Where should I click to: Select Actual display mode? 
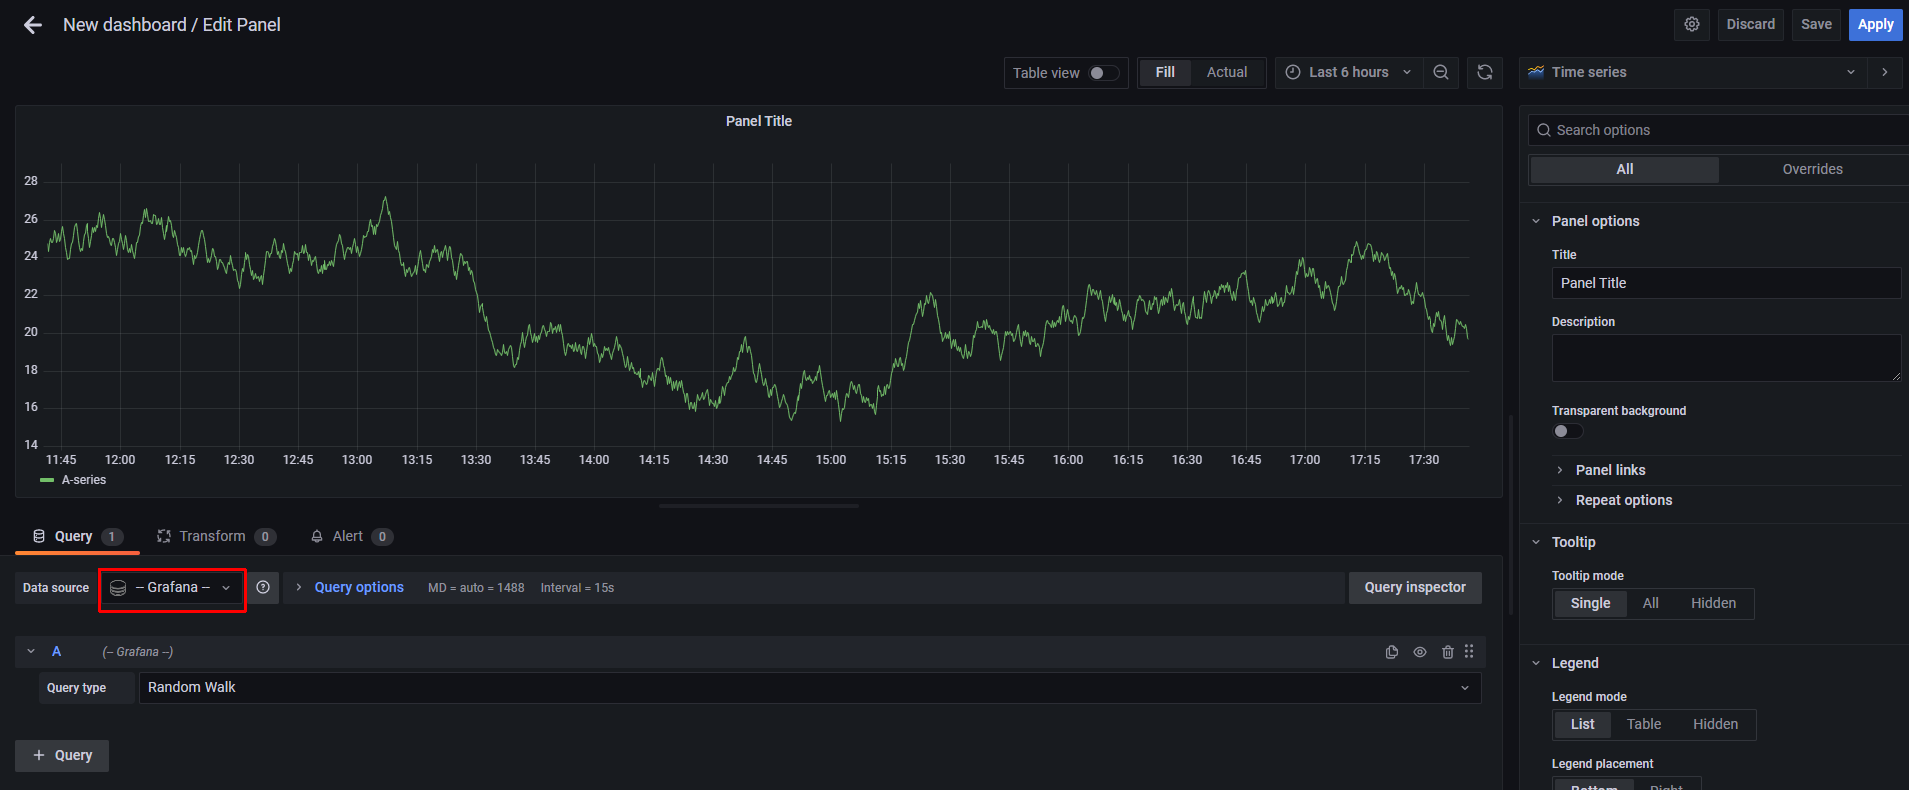point(1227,73)
